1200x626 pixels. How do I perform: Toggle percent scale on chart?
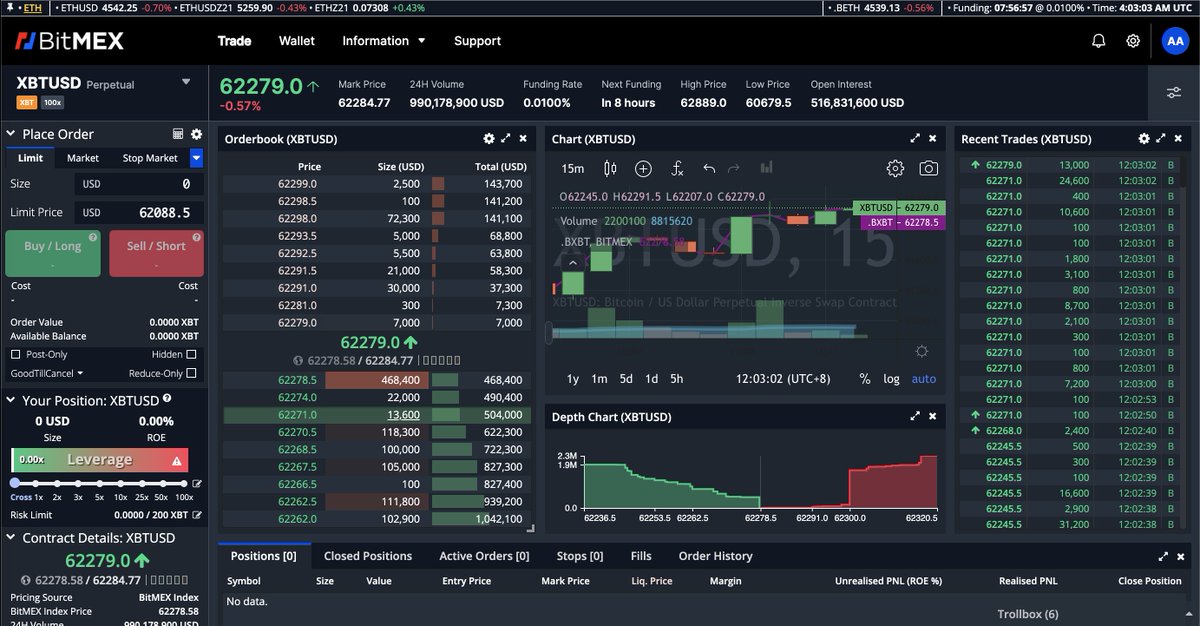tap(864, 379)
